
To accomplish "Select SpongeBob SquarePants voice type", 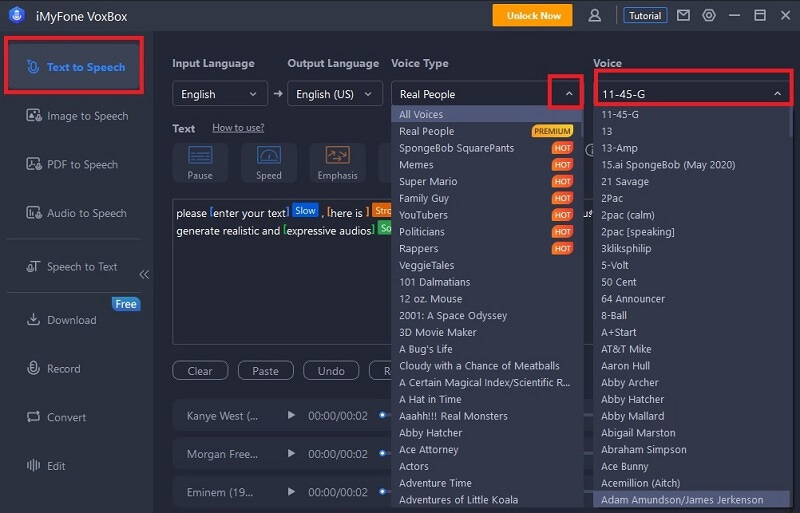I will pos(486,148).
